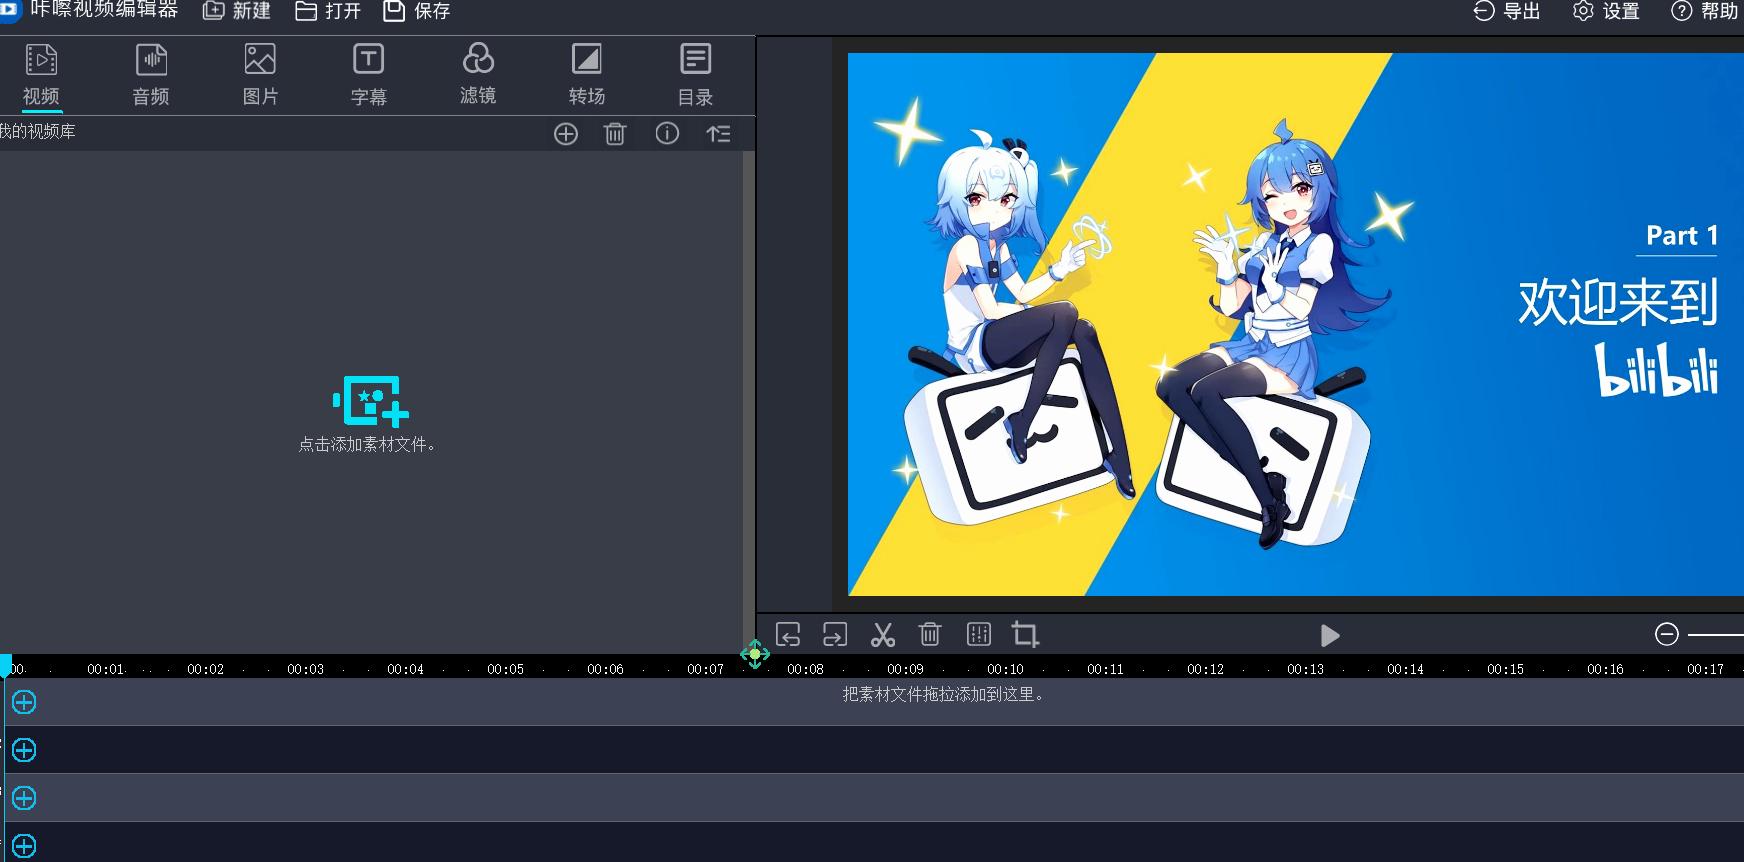1744x862 pixels.
Task: Show media info icon
Action: click(667, 134)
